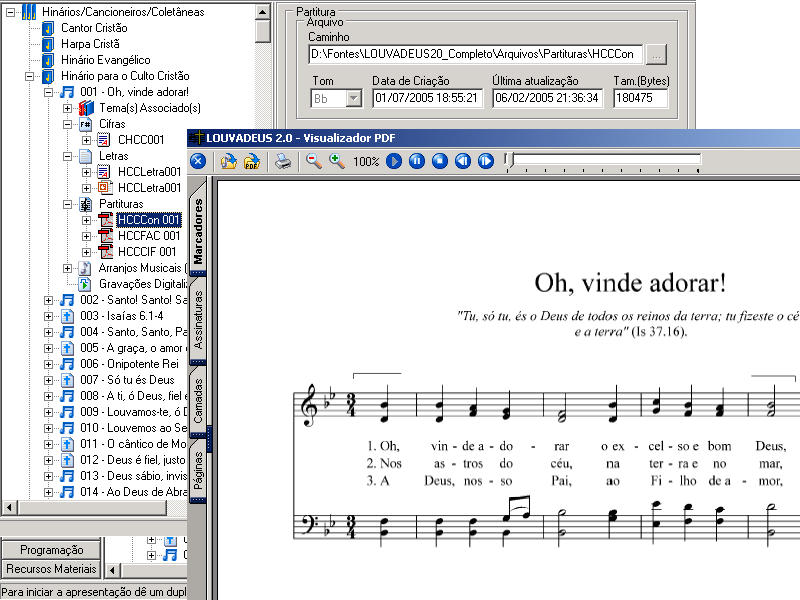Open the Tom dropdown showing Bb
Screen dimensions: 800x600
coord(354,98)
